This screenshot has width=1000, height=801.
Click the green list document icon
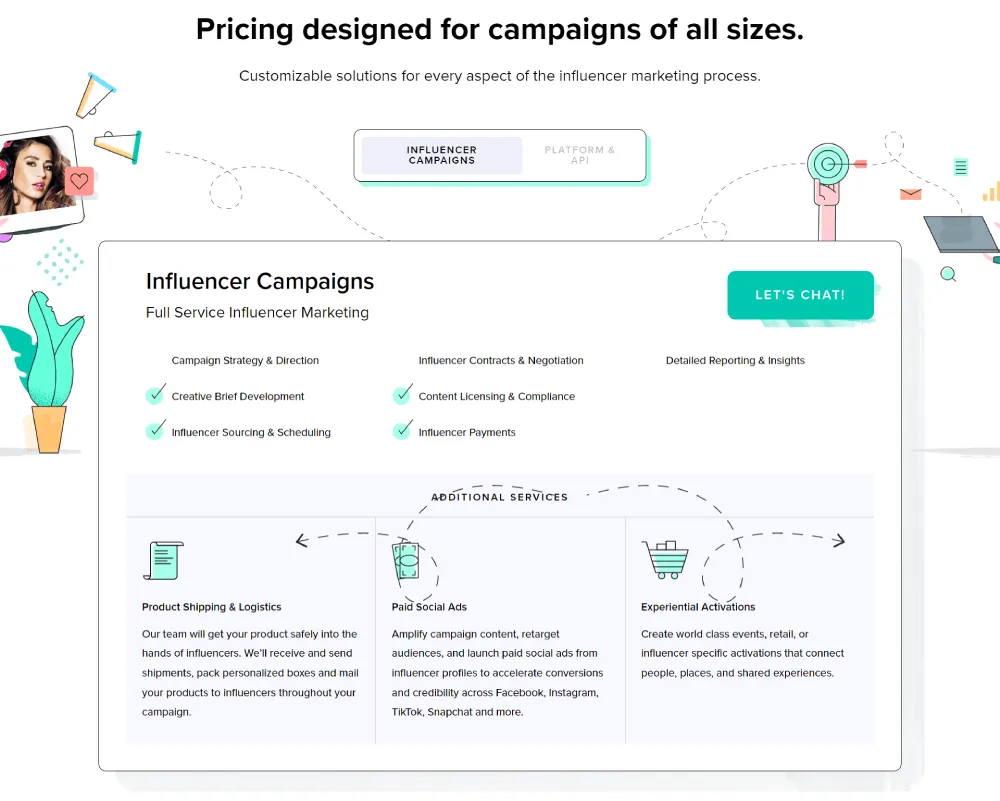(960, 167)
